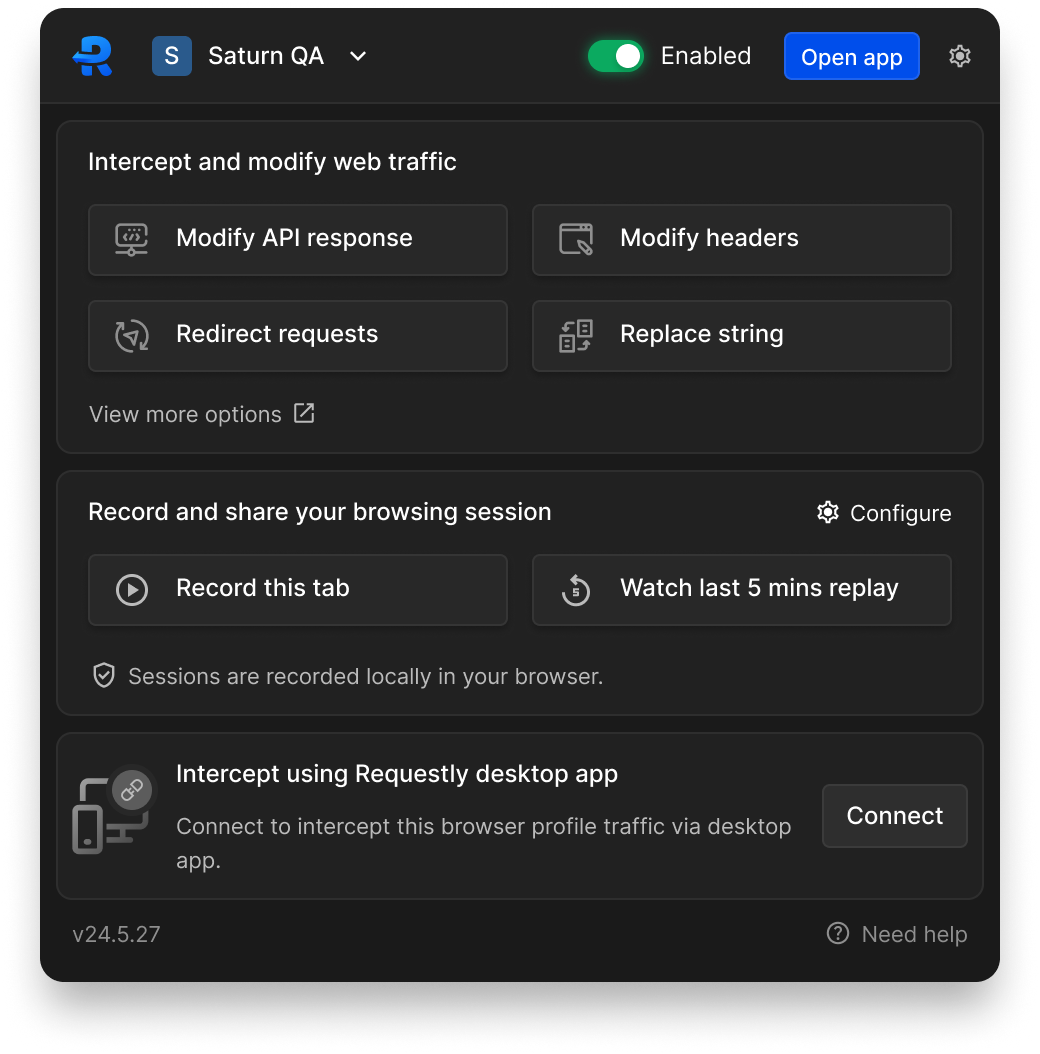Open settings via the header gear icon
This screenshot has width=1040, height=1054.
click(959, 56)
